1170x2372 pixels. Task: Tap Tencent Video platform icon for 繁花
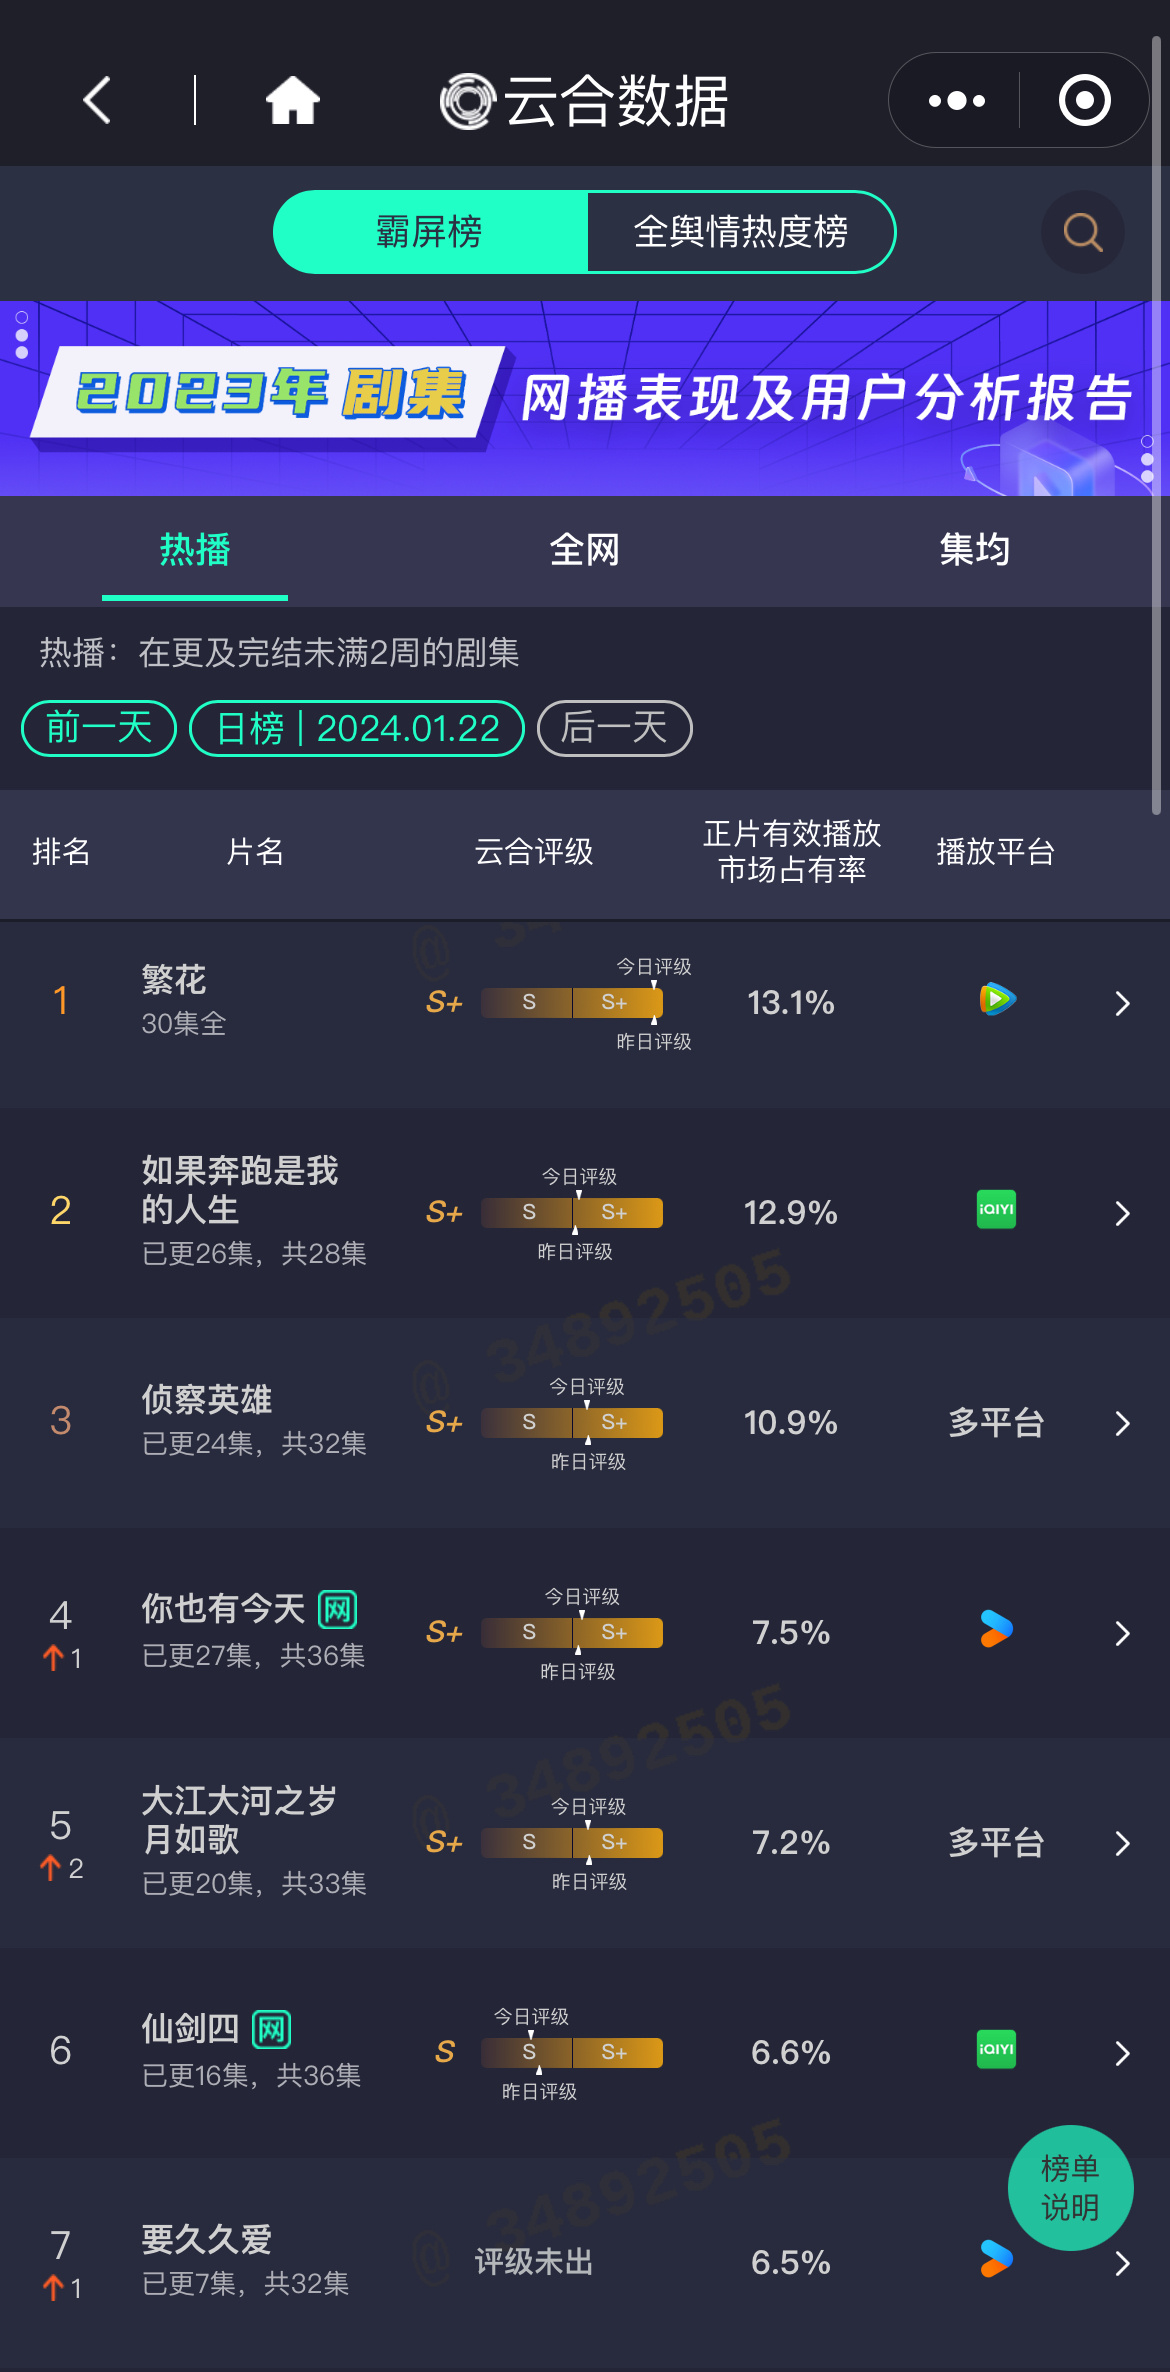point(997,999)
